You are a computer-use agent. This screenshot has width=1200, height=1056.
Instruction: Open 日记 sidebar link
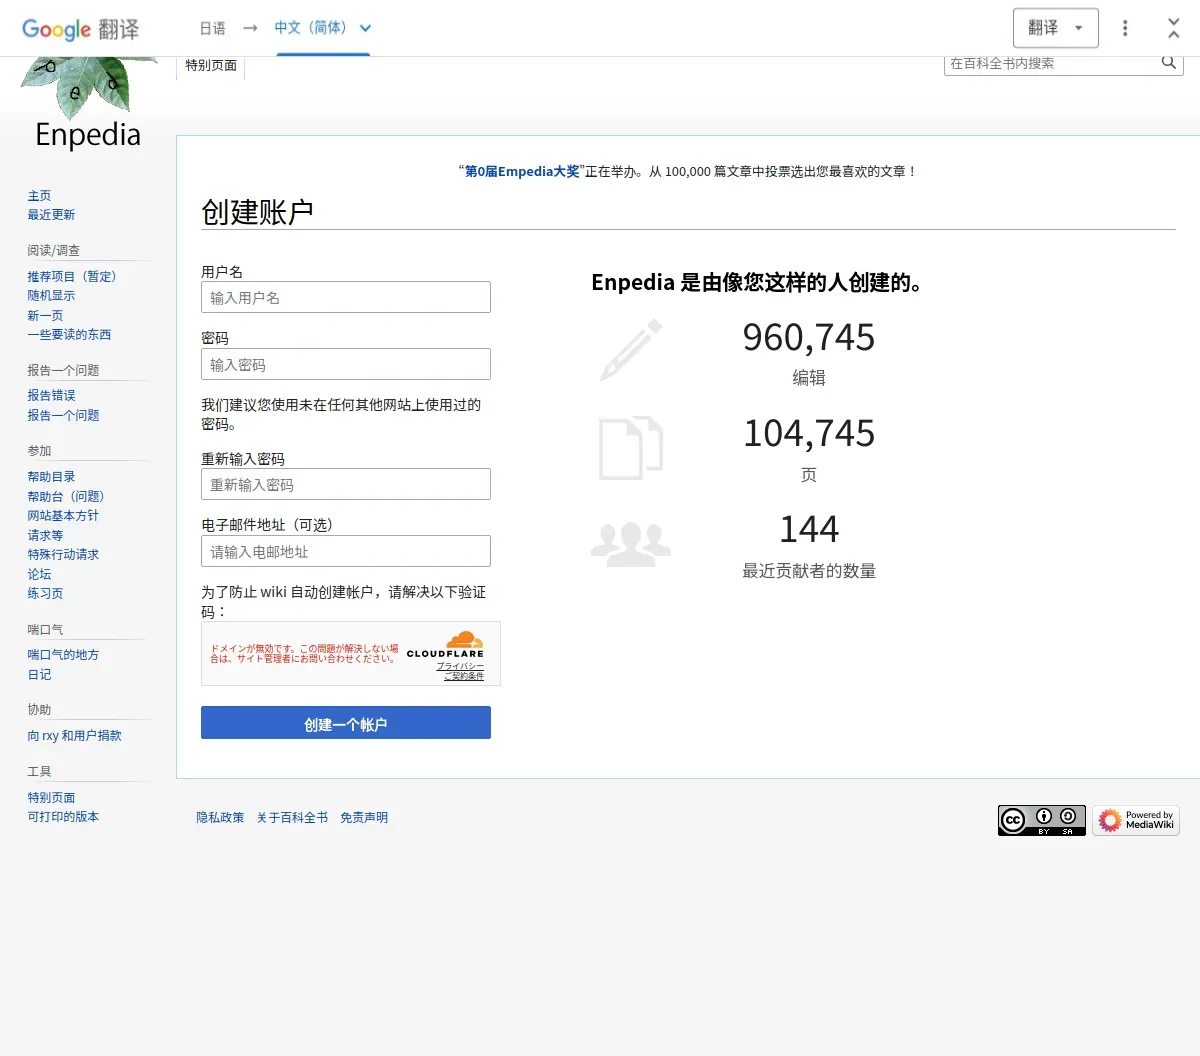point(39,675)
